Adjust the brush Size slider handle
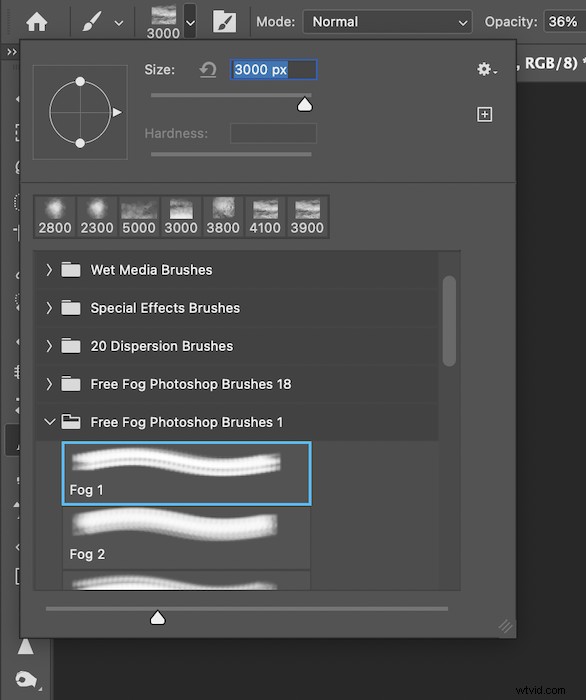Image resolution: width=586 pixels, height=700 pixels. click(x=305, y=104)
